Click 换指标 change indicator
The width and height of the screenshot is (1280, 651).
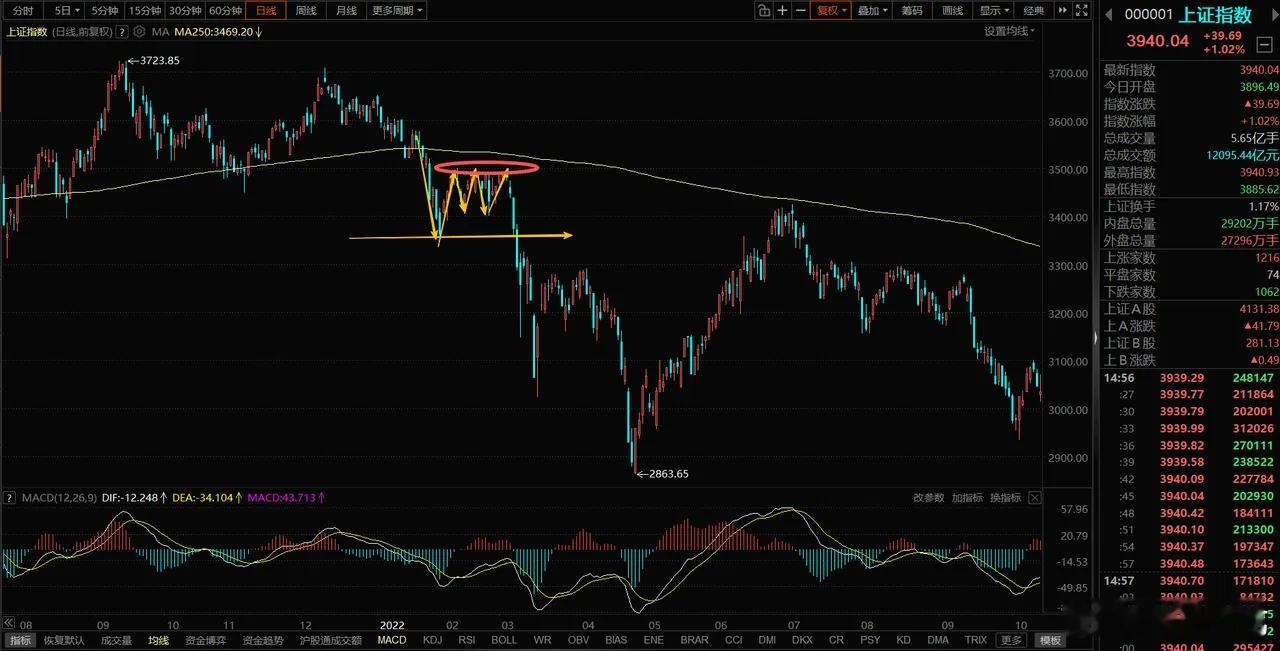[1006, 497]
